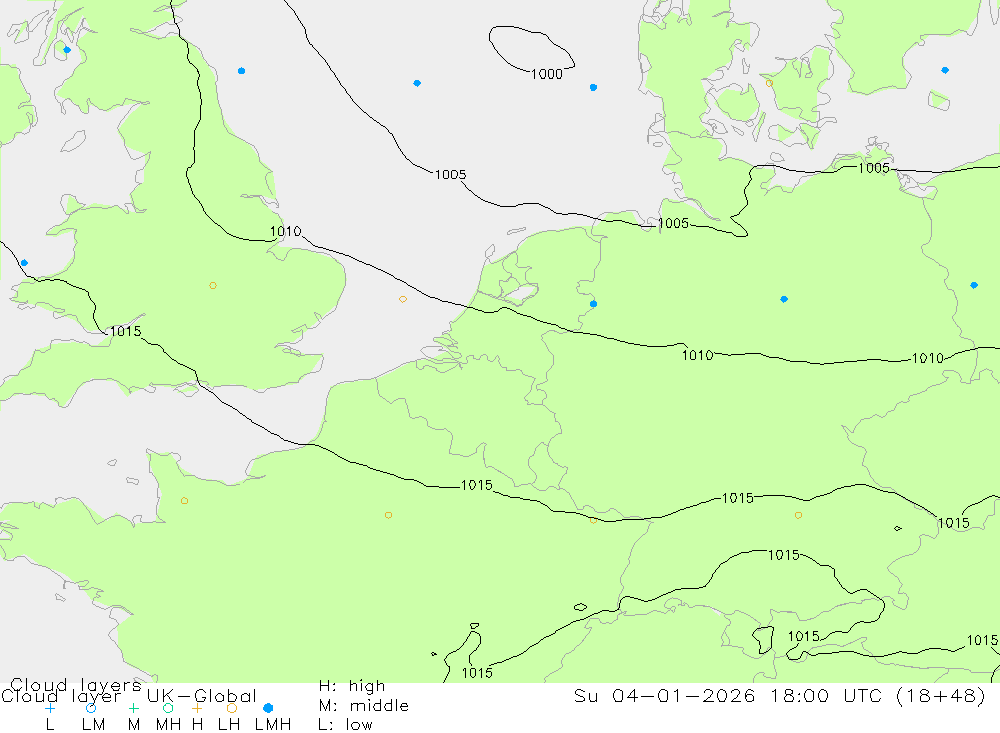This screenshot has height=733, width=1000.
Task: Click the green plus M legend symbol
Action: coord(133,708)
